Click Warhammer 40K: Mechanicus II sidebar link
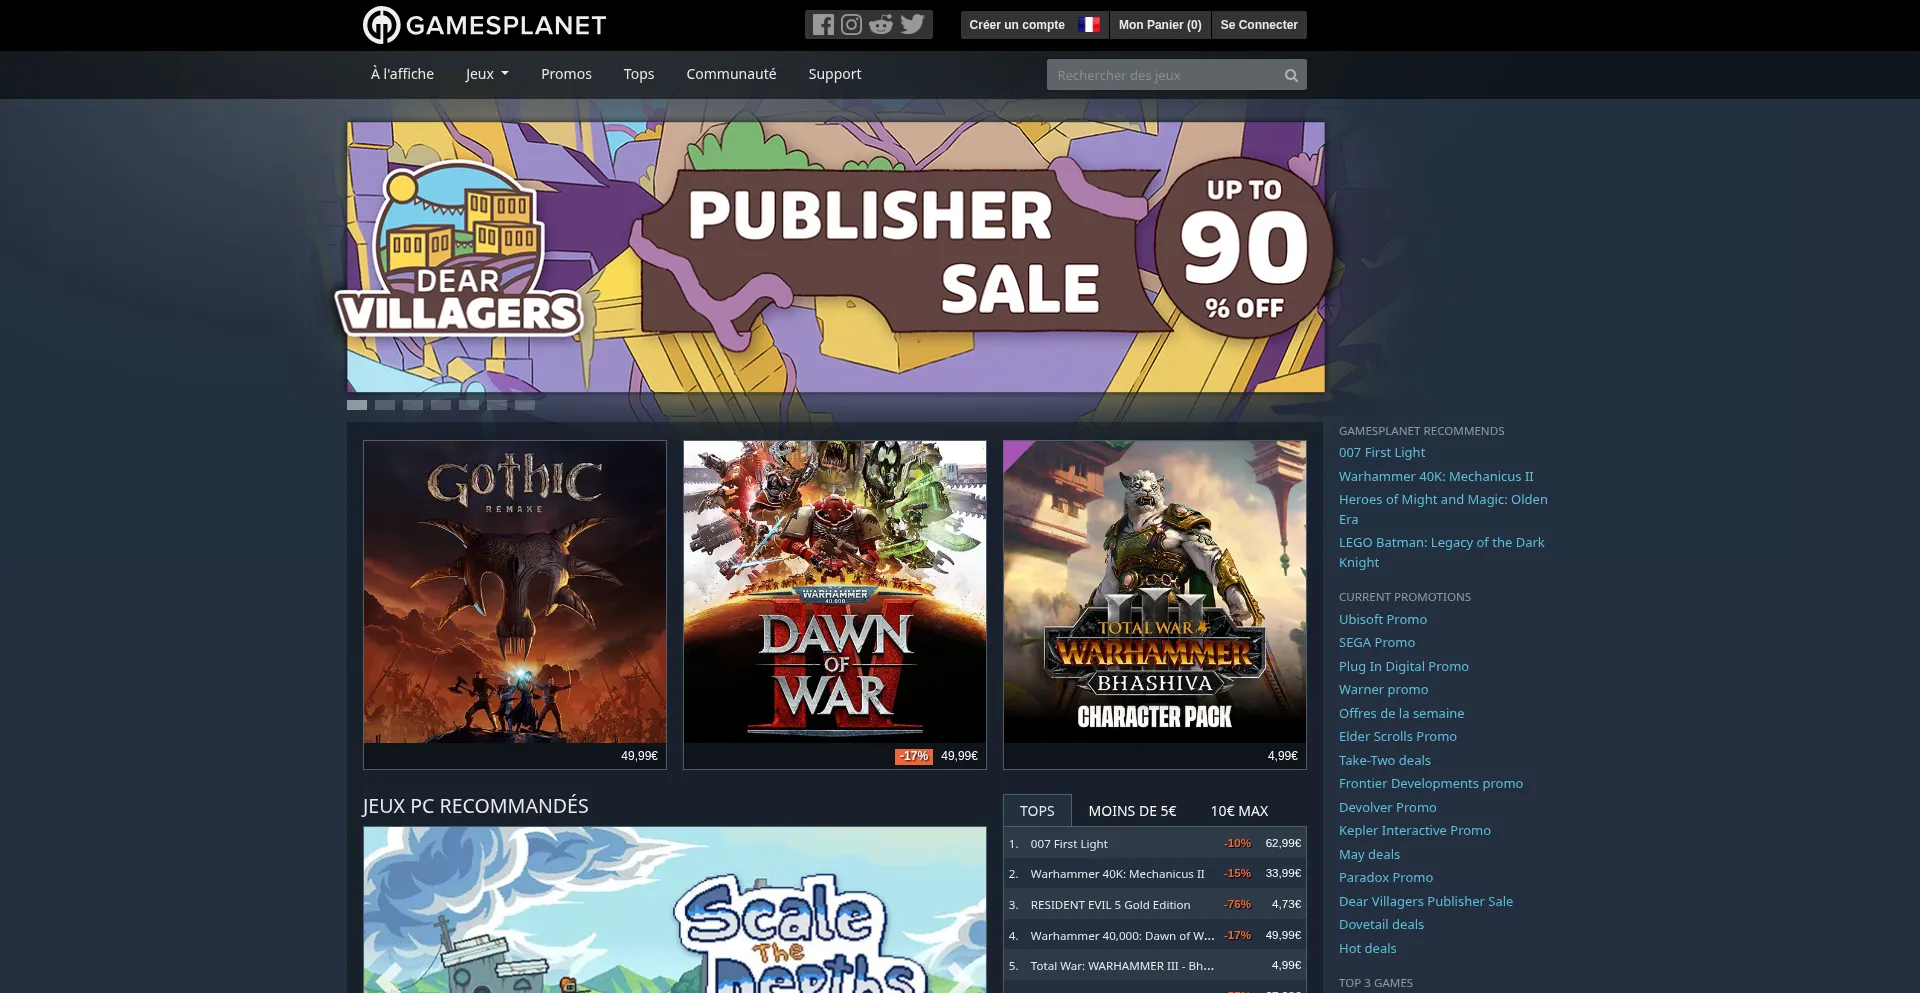 point(1436,477)
